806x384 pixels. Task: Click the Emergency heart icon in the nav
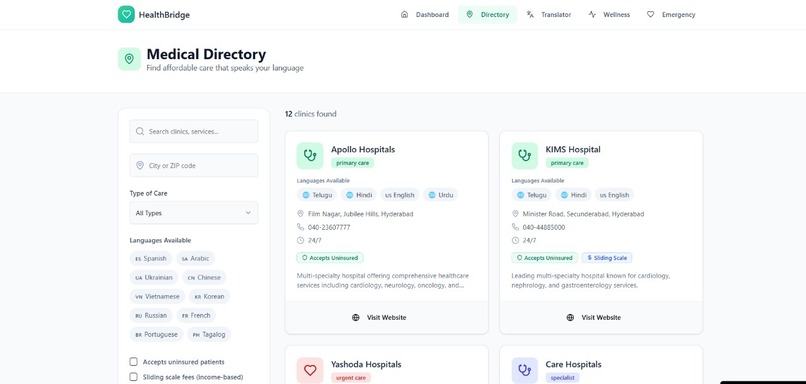pos(650,14)
